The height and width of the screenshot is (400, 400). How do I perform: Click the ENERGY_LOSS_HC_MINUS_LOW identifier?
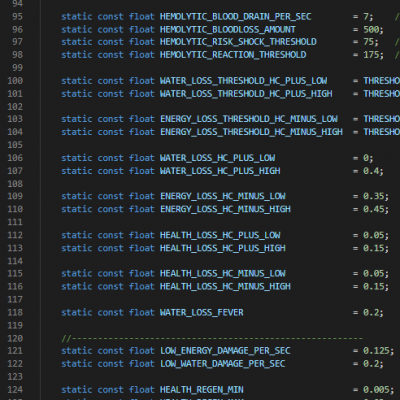pos(223,196)
